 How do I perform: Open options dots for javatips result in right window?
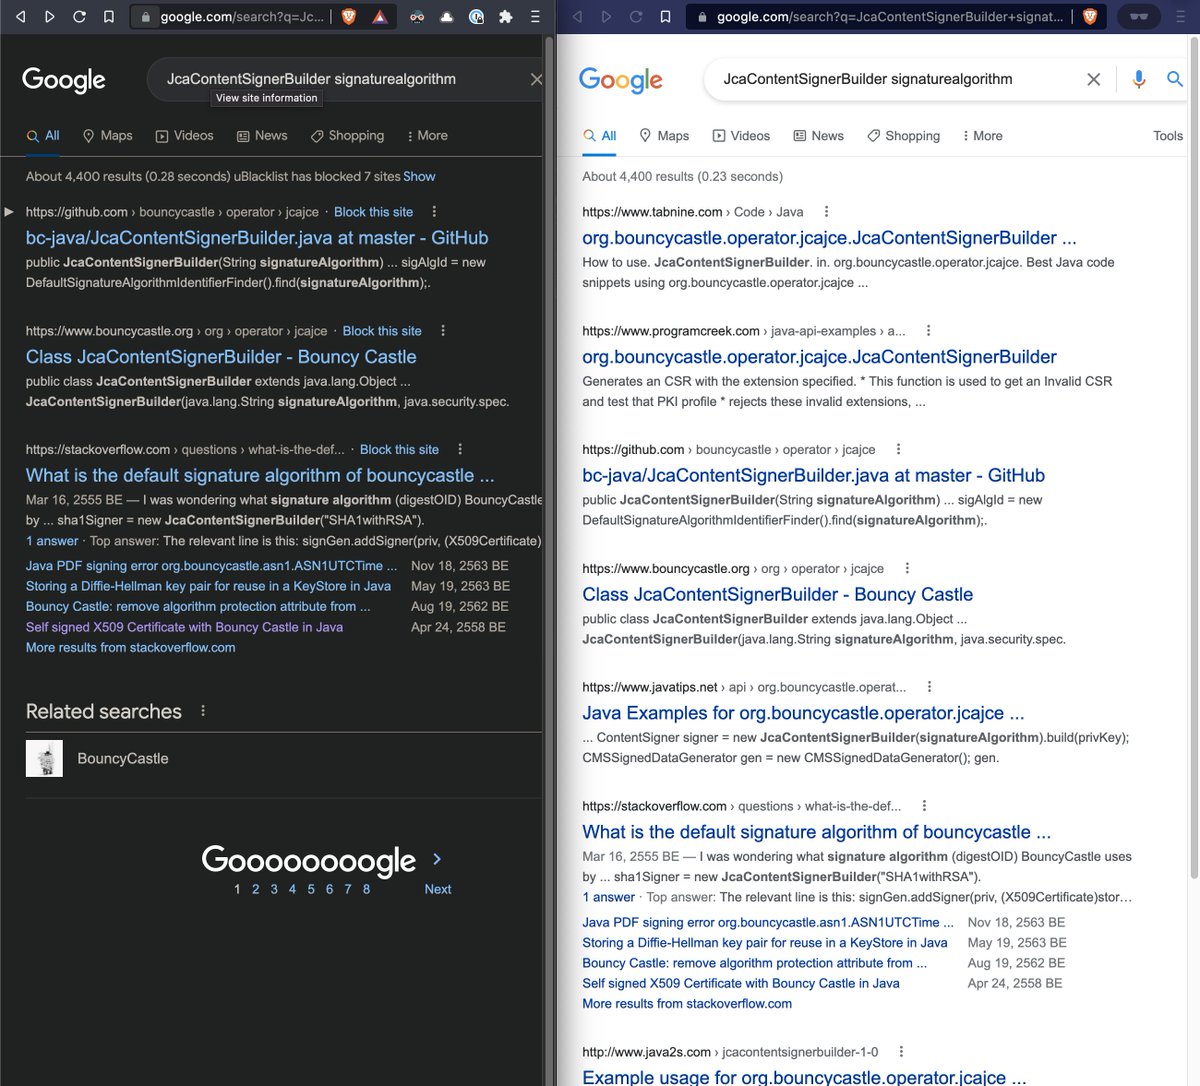(x=929, y=687)
